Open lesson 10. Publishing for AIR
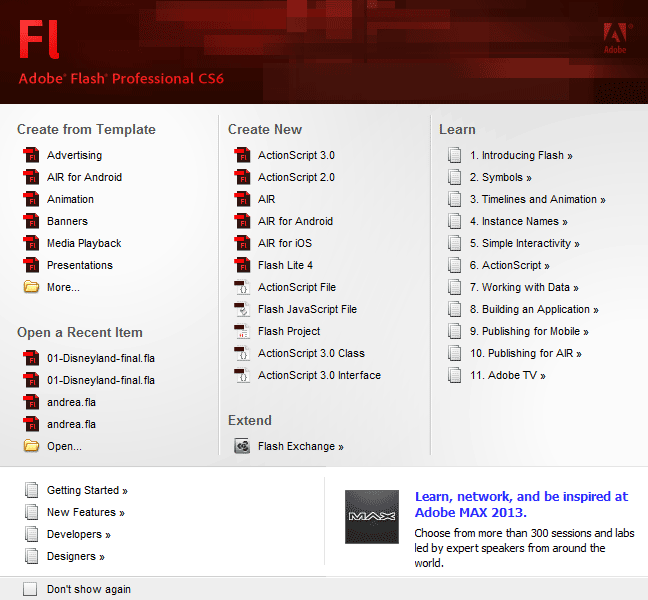This screenshot has height=600, width=648. 526,353
